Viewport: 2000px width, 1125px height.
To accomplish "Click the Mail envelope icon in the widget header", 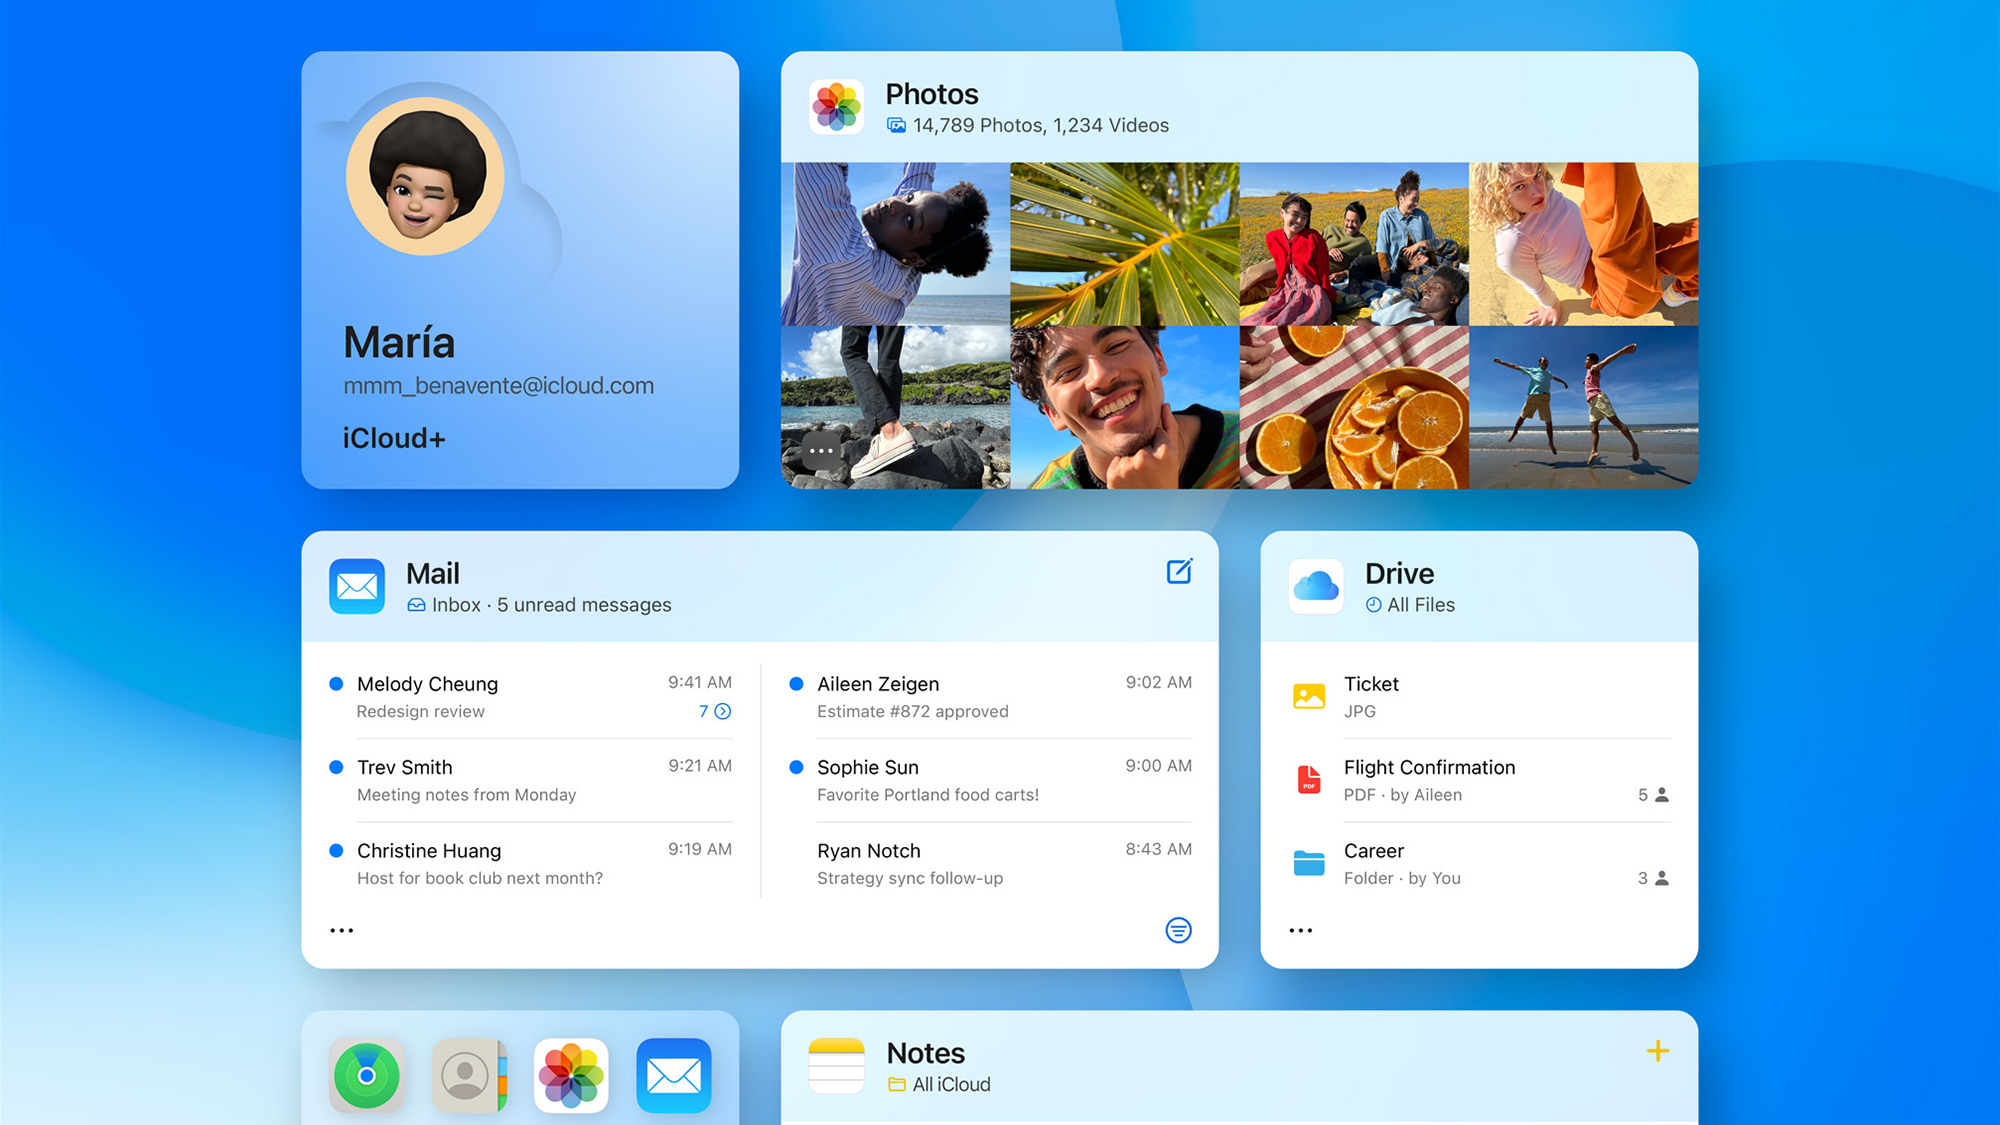I will click(356, 587).
